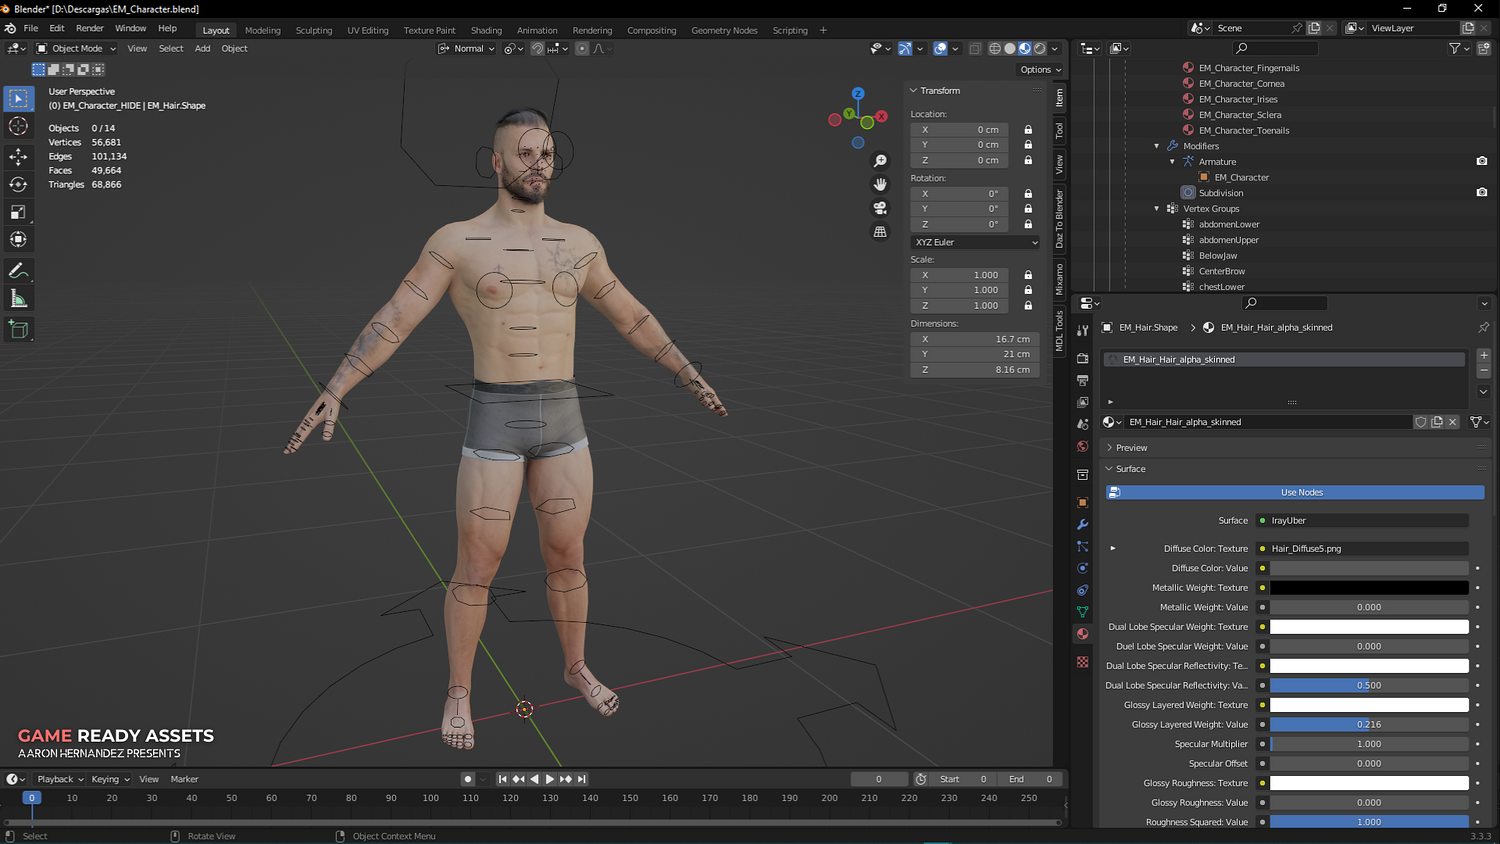Toggle lock on Location X
Image resolution: width=1500 pixels, height=844 pixels.
(x=1028, y=130)
